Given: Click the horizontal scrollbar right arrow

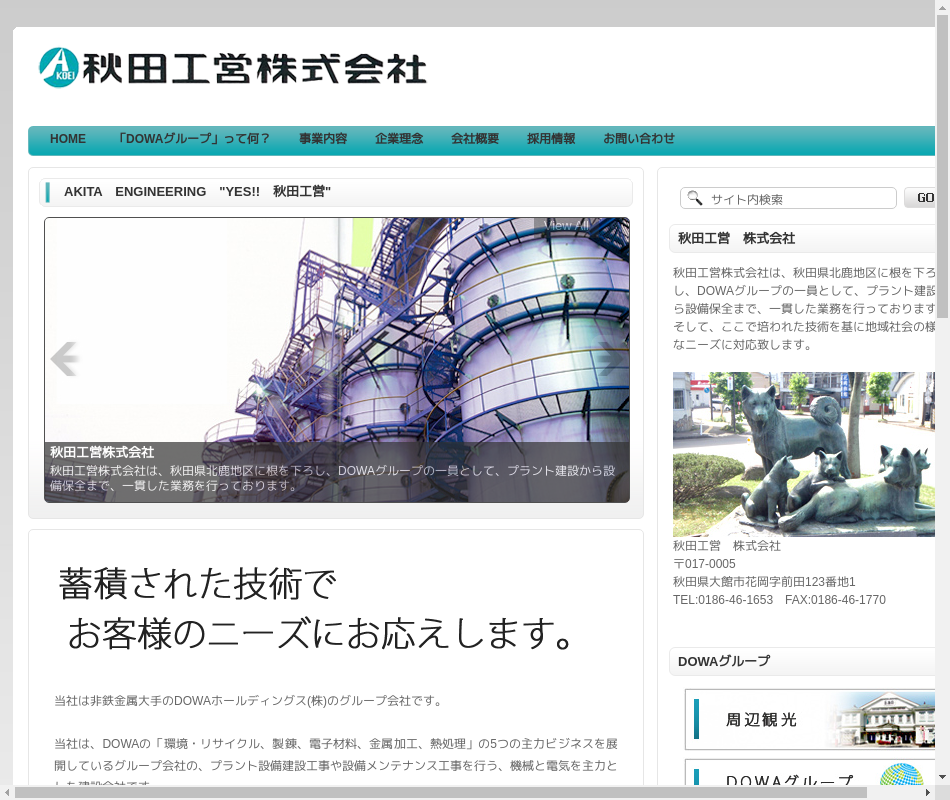Looking at the screenshot, I should point(927,793).
